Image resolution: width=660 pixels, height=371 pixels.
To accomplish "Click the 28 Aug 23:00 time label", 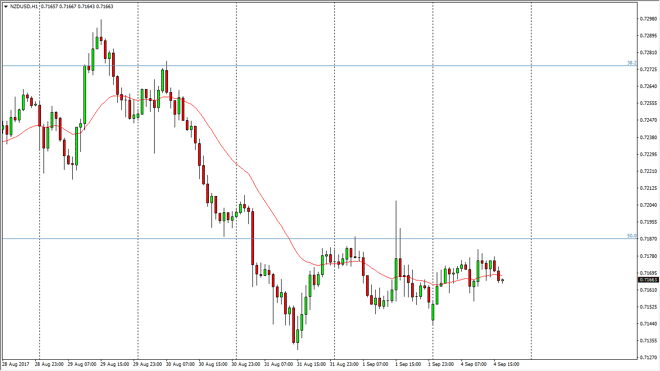I will 49,364.
